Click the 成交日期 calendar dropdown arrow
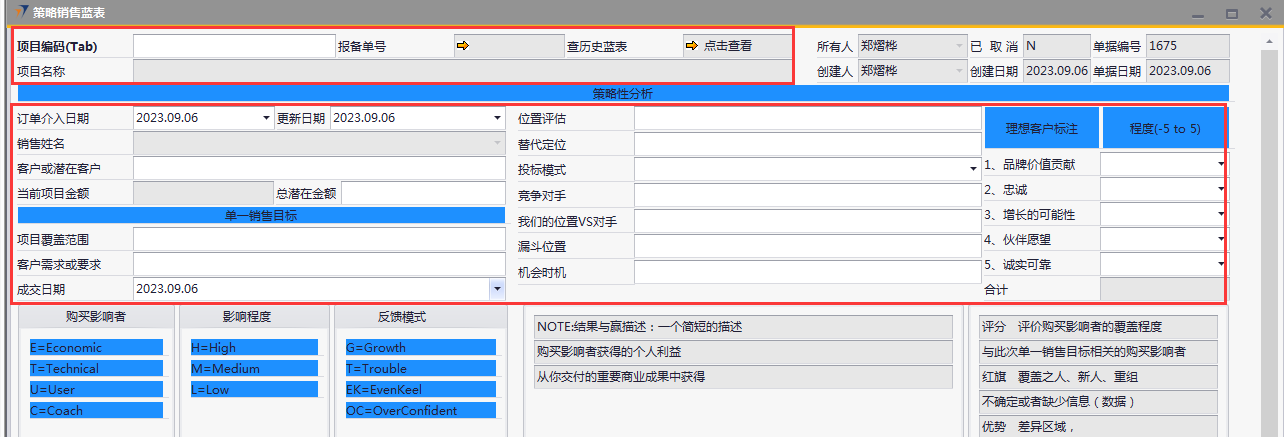Screen dimensions: 1284x437 [497, 289]
